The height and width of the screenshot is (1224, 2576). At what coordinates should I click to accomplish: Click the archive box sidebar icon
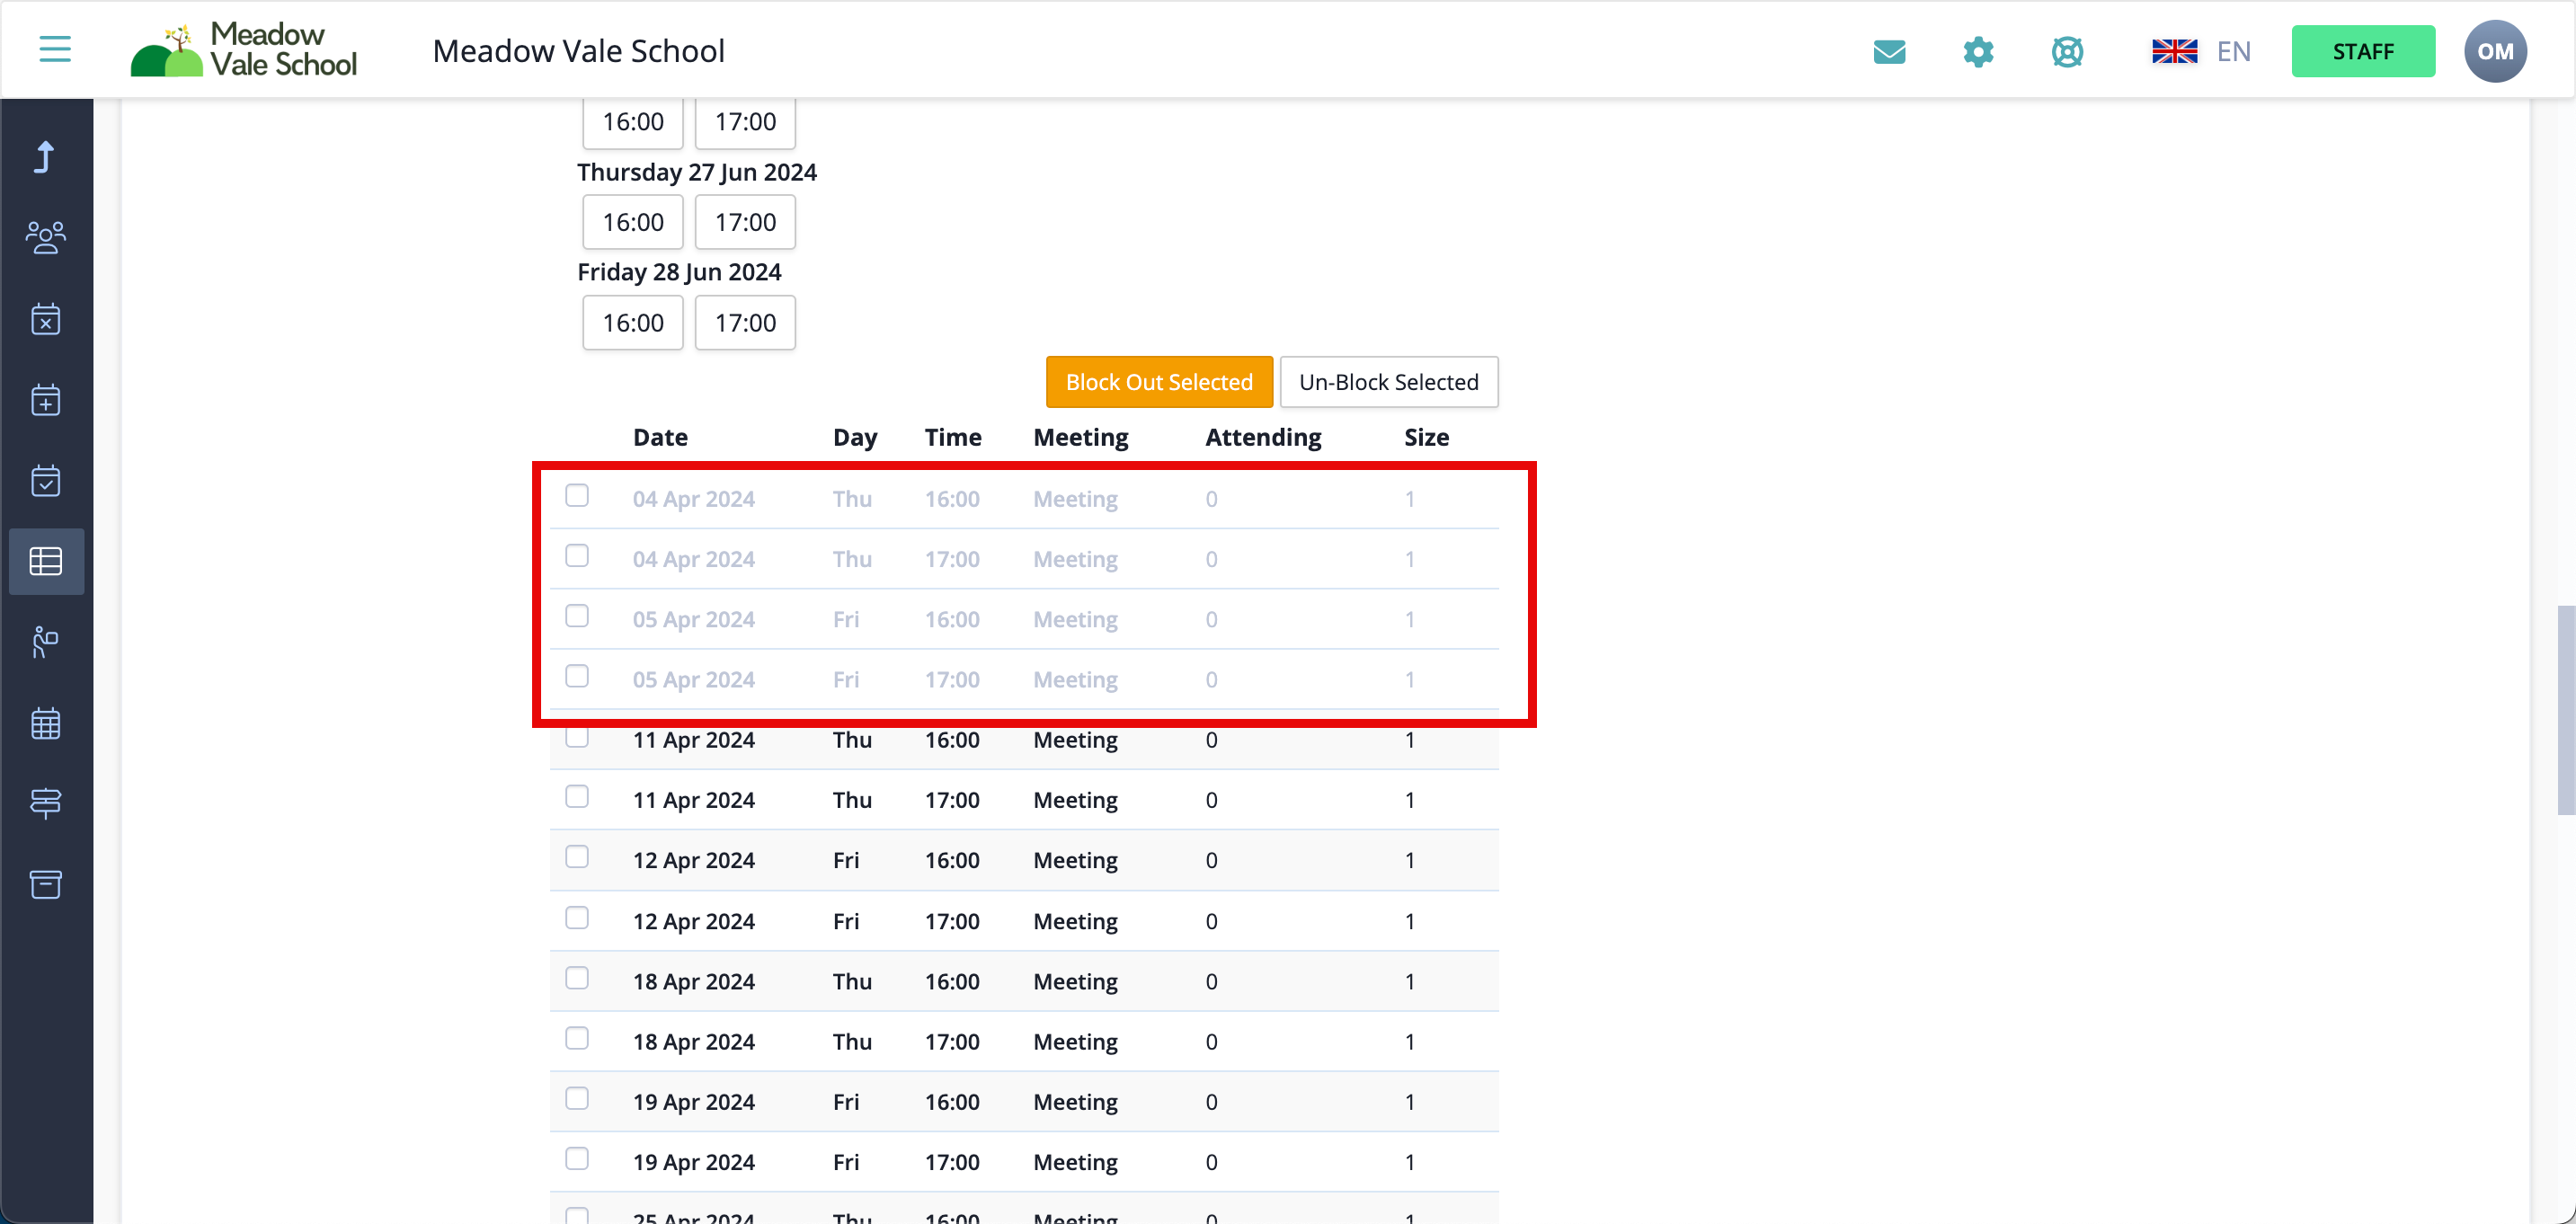pos(46,884)
